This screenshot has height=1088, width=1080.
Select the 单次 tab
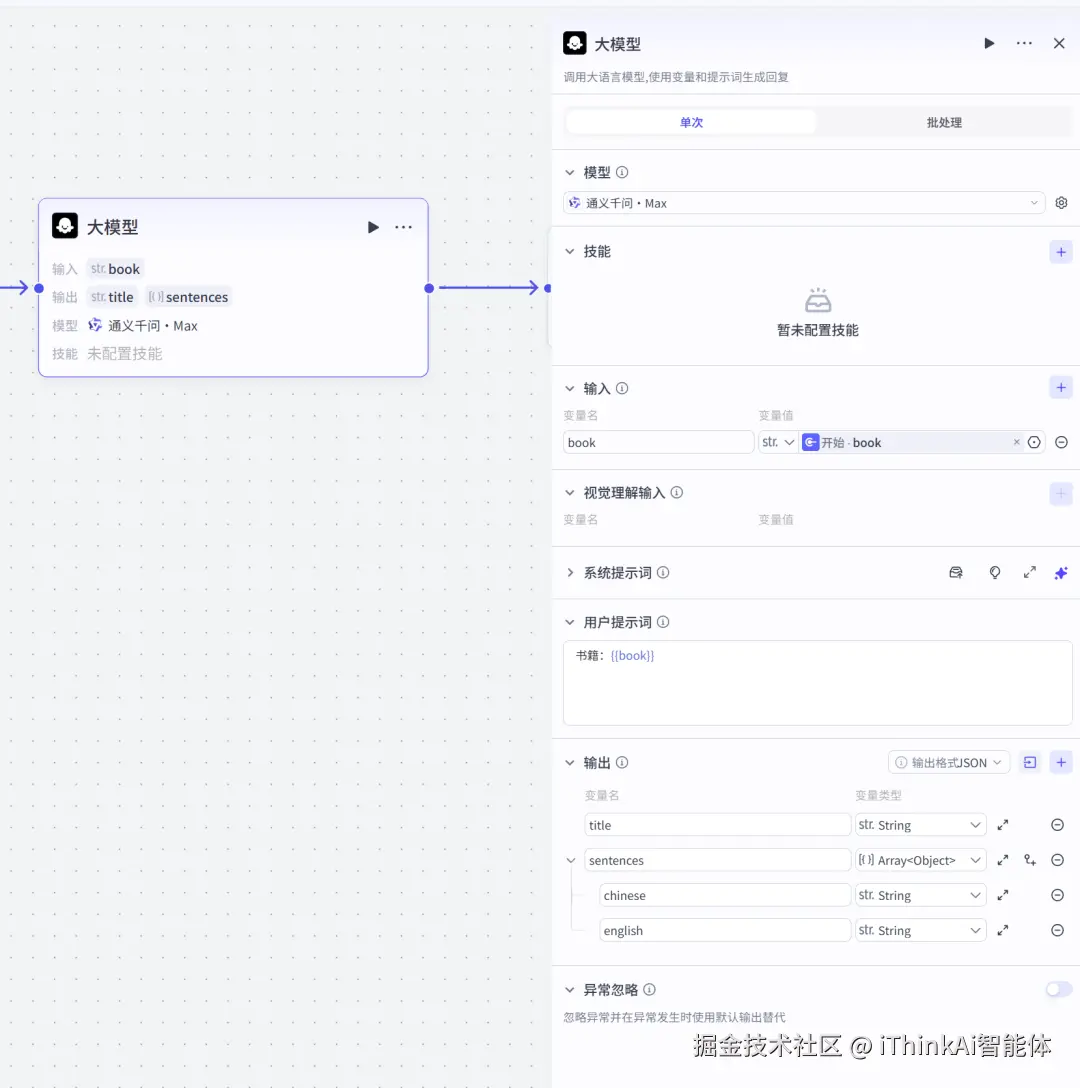coord(690,122)
